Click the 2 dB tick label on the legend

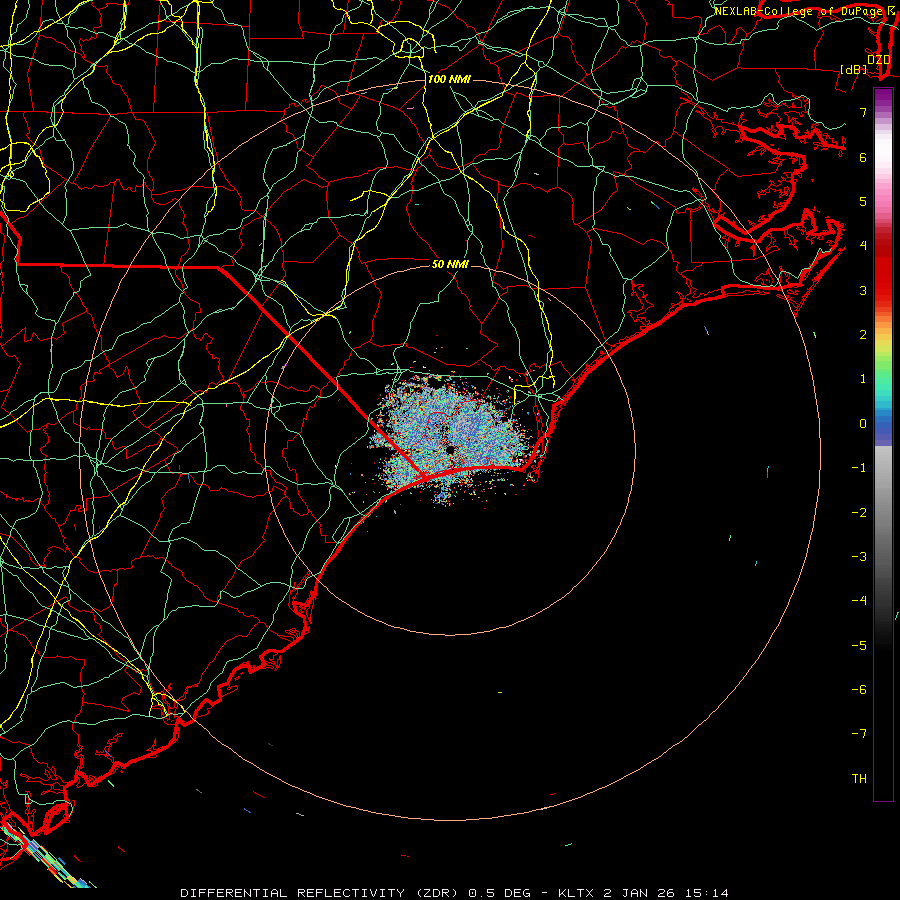(x=863, y=335)
